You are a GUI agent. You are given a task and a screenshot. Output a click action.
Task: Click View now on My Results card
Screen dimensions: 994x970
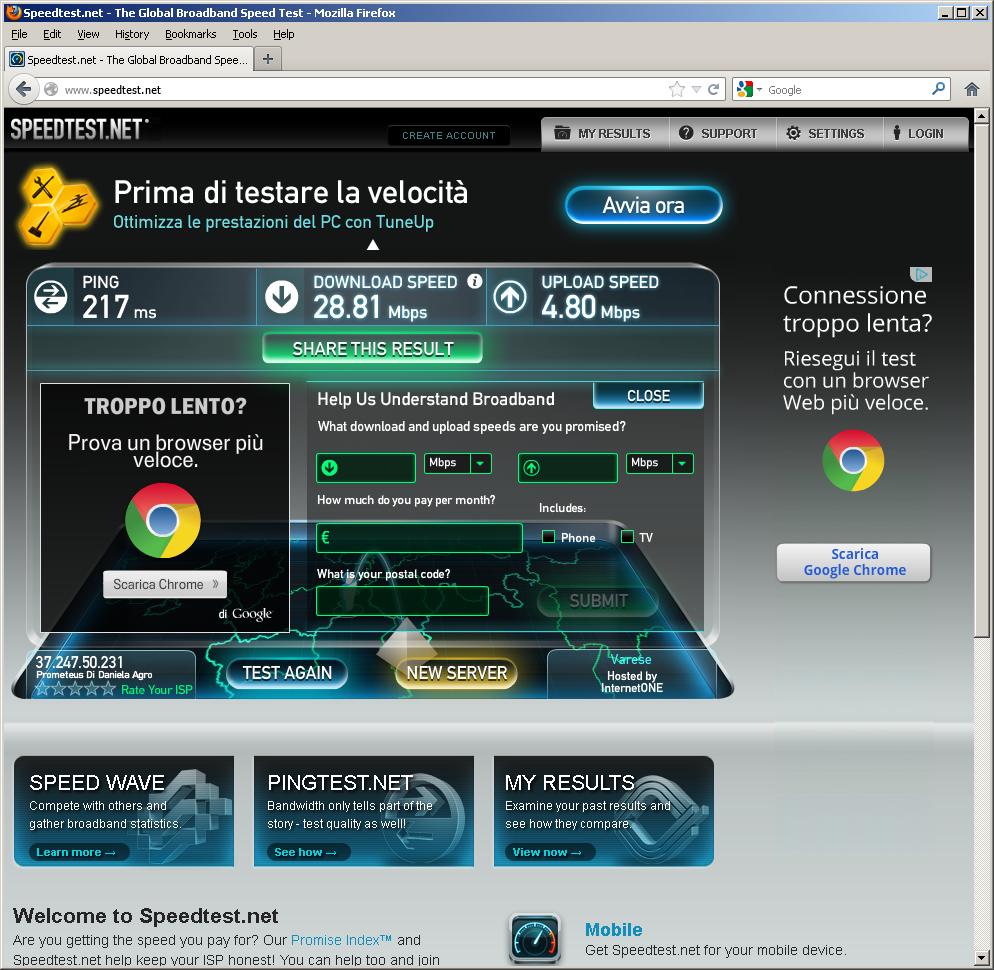[549, 852]
